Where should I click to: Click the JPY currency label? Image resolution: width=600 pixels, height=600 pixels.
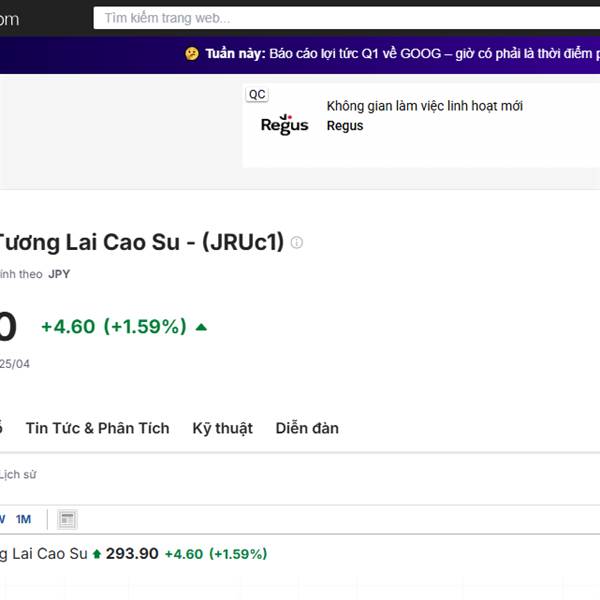pyautogui.click(x=59, y=274)
